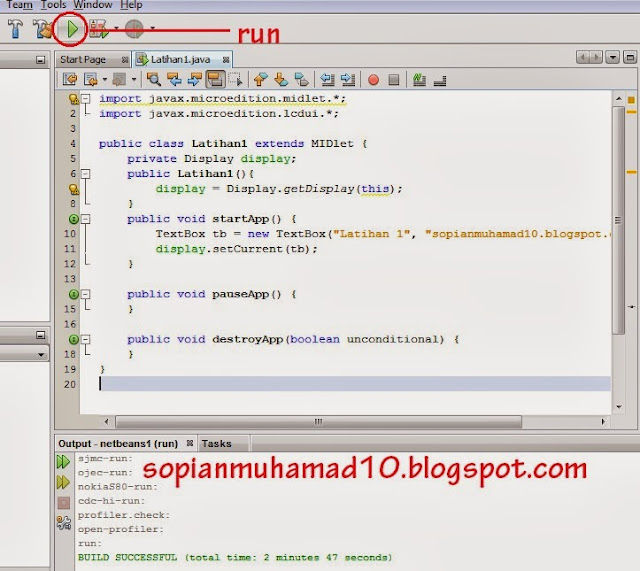Run the project with the green play button
Viewport: 640px width, 571px height.
pyautogui.click(x=72, y=29)
